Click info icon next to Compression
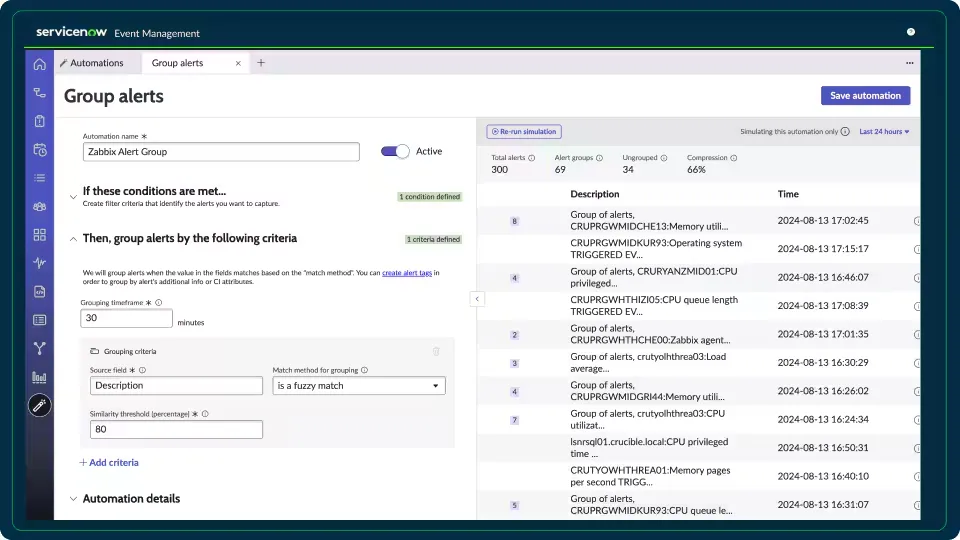The image size is (960, 540). click(734, 158)
